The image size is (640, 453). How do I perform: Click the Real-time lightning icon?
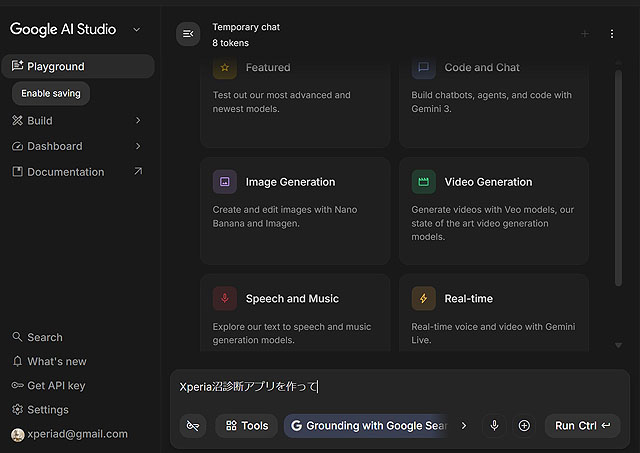424,298
